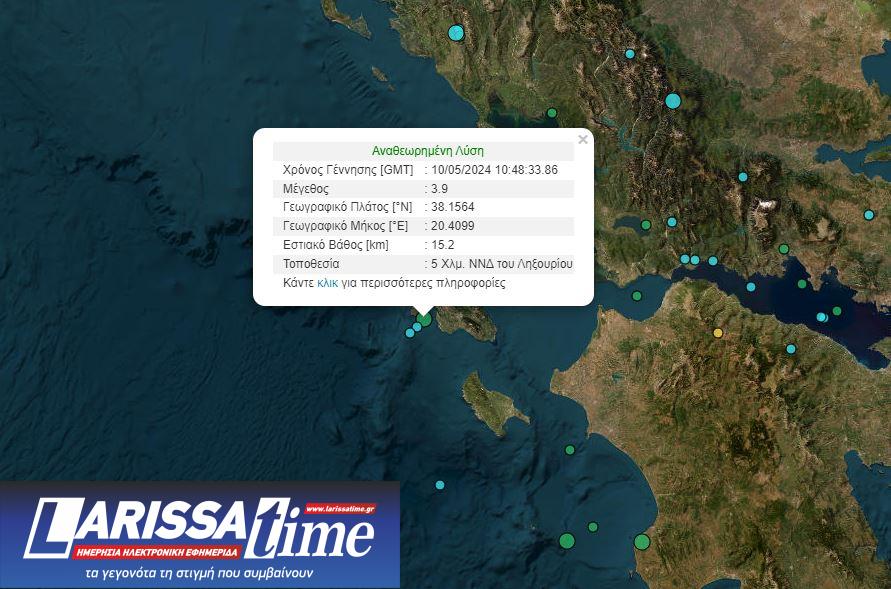
Task: Select cyan marker at the far right map edge
Action: 869,215
